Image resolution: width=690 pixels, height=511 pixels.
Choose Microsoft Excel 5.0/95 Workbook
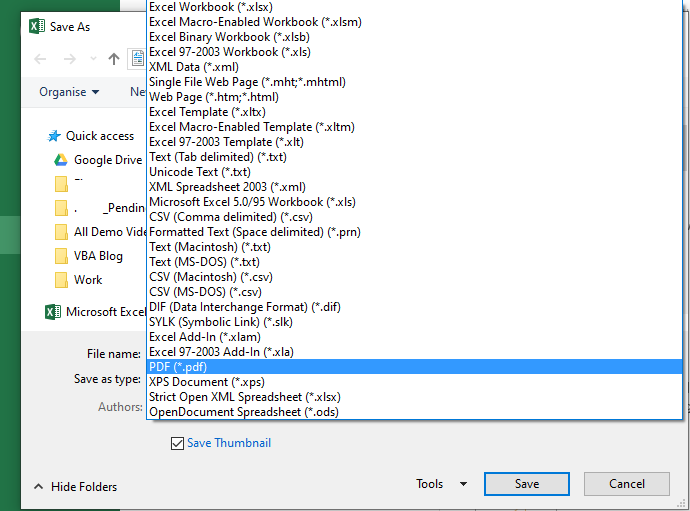[414, 202]
